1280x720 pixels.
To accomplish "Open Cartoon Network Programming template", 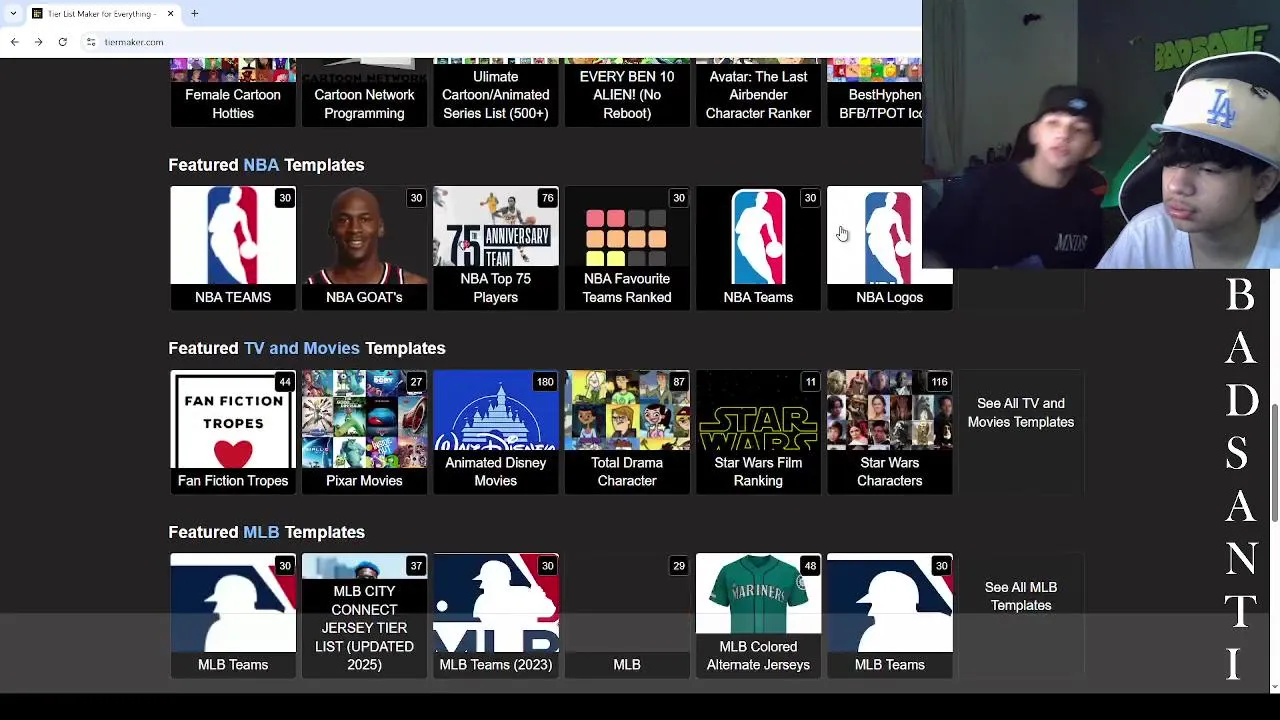I will [x=364, y=92].
